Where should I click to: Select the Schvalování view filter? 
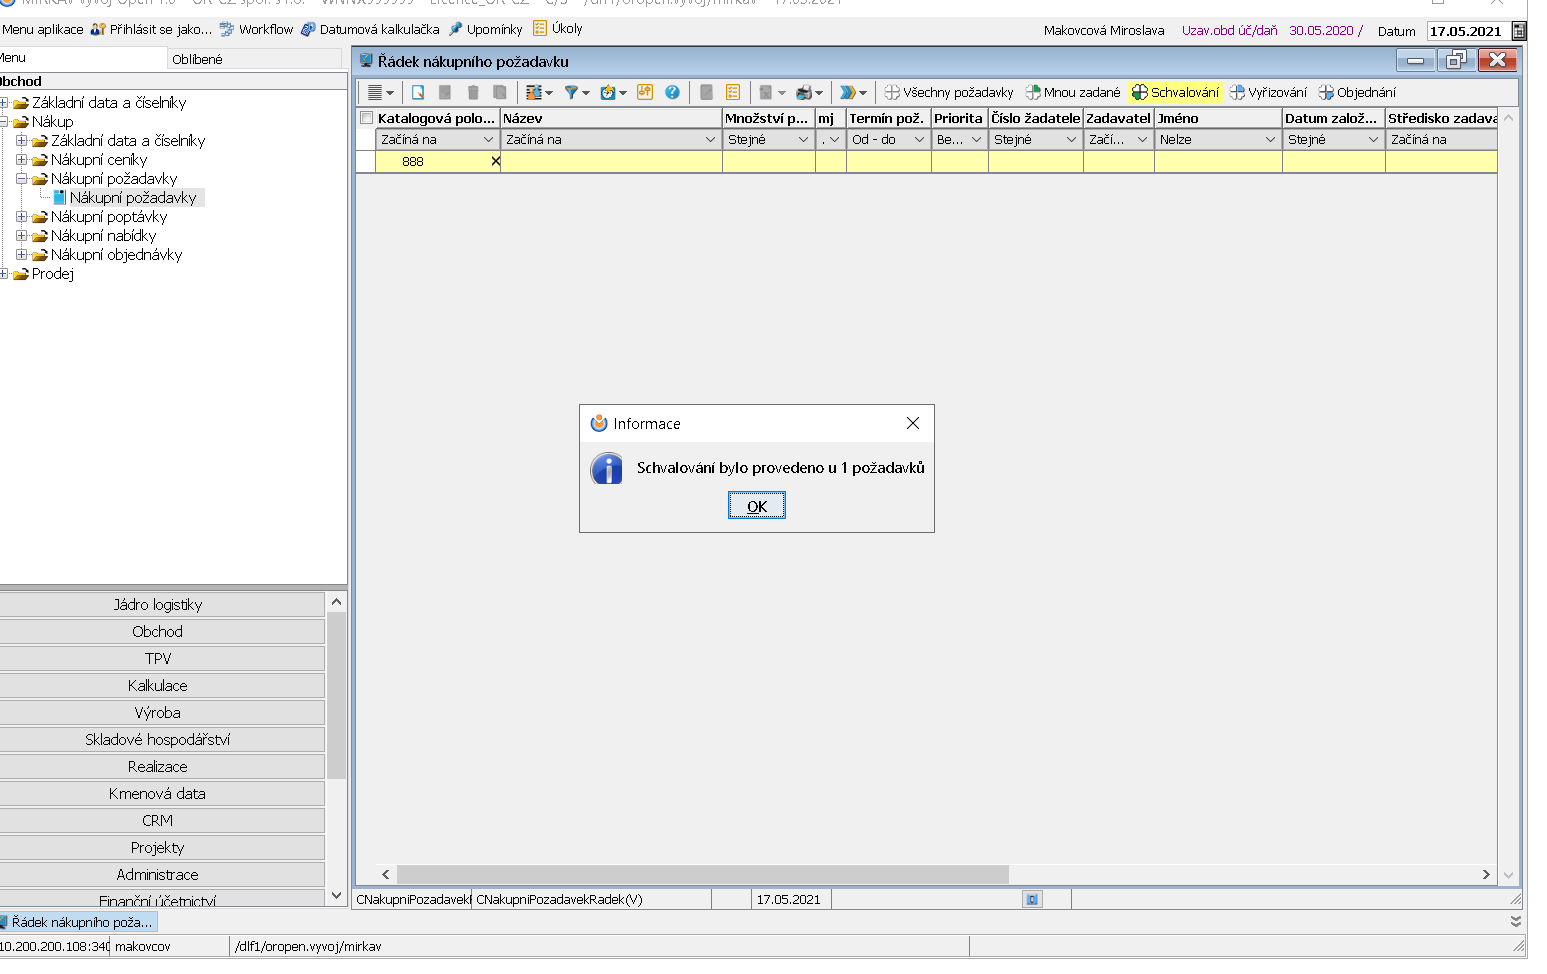[1175, 92]
